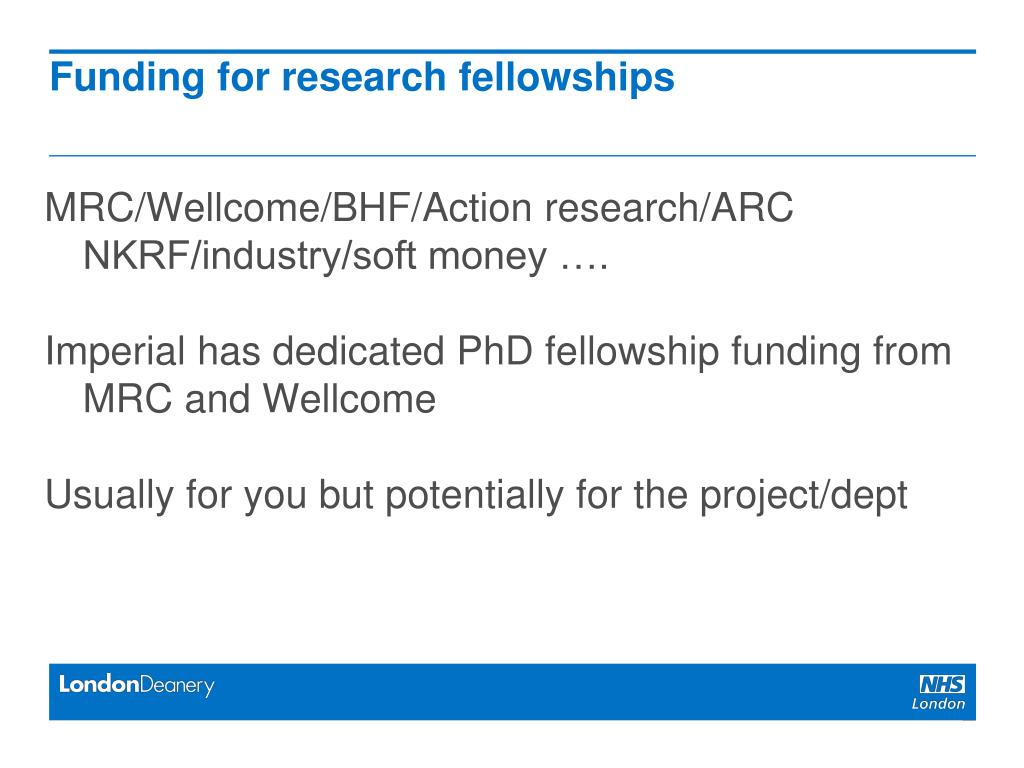The width and height of the screenshot is (1024, 768).
Task: Click the NHS logo in footer
Action: [x=942, y=684]
